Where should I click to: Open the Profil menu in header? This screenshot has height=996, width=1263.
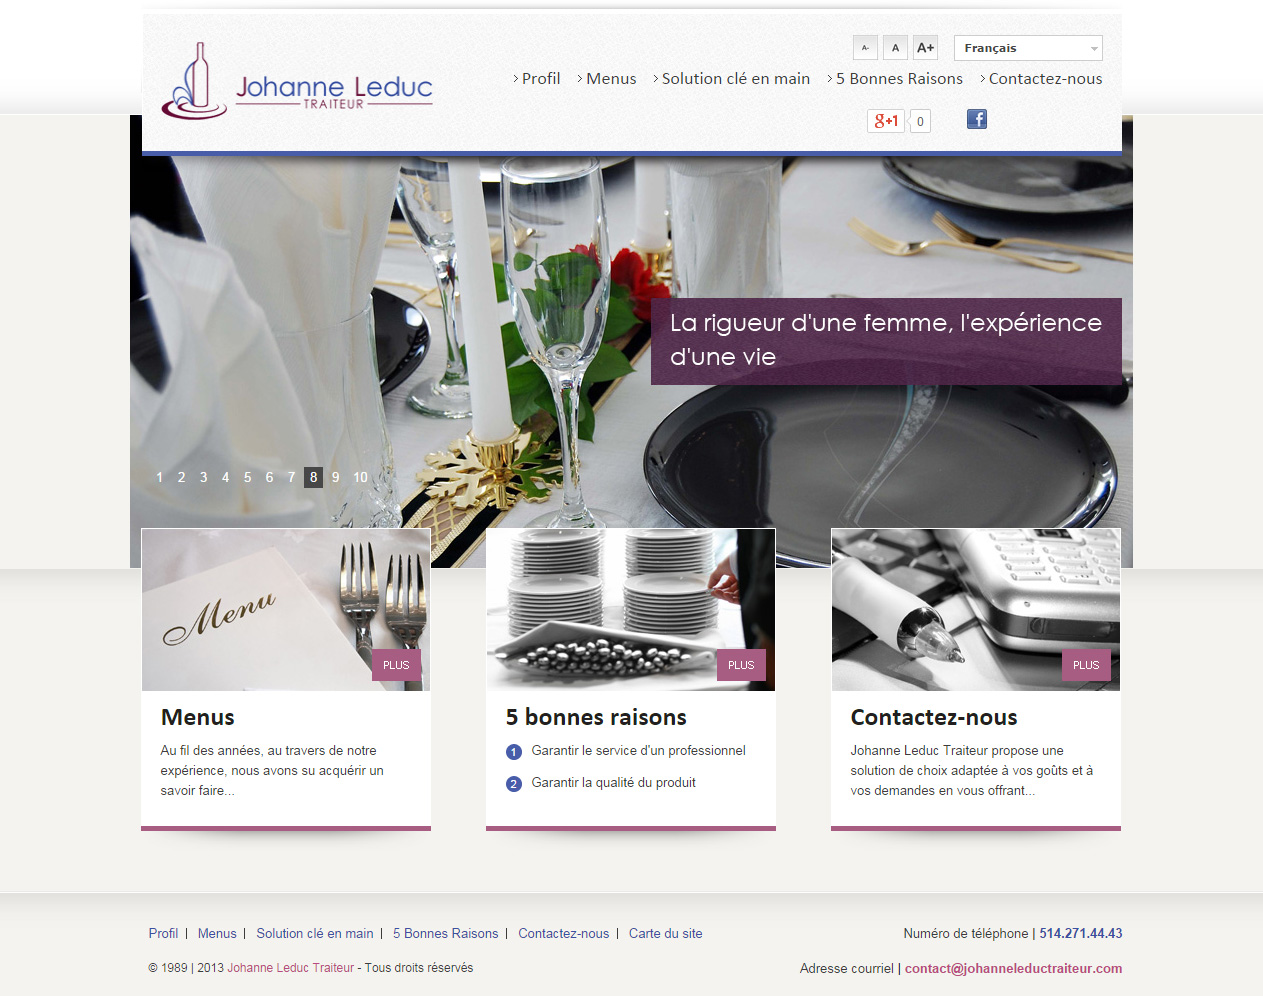[540, 78]
